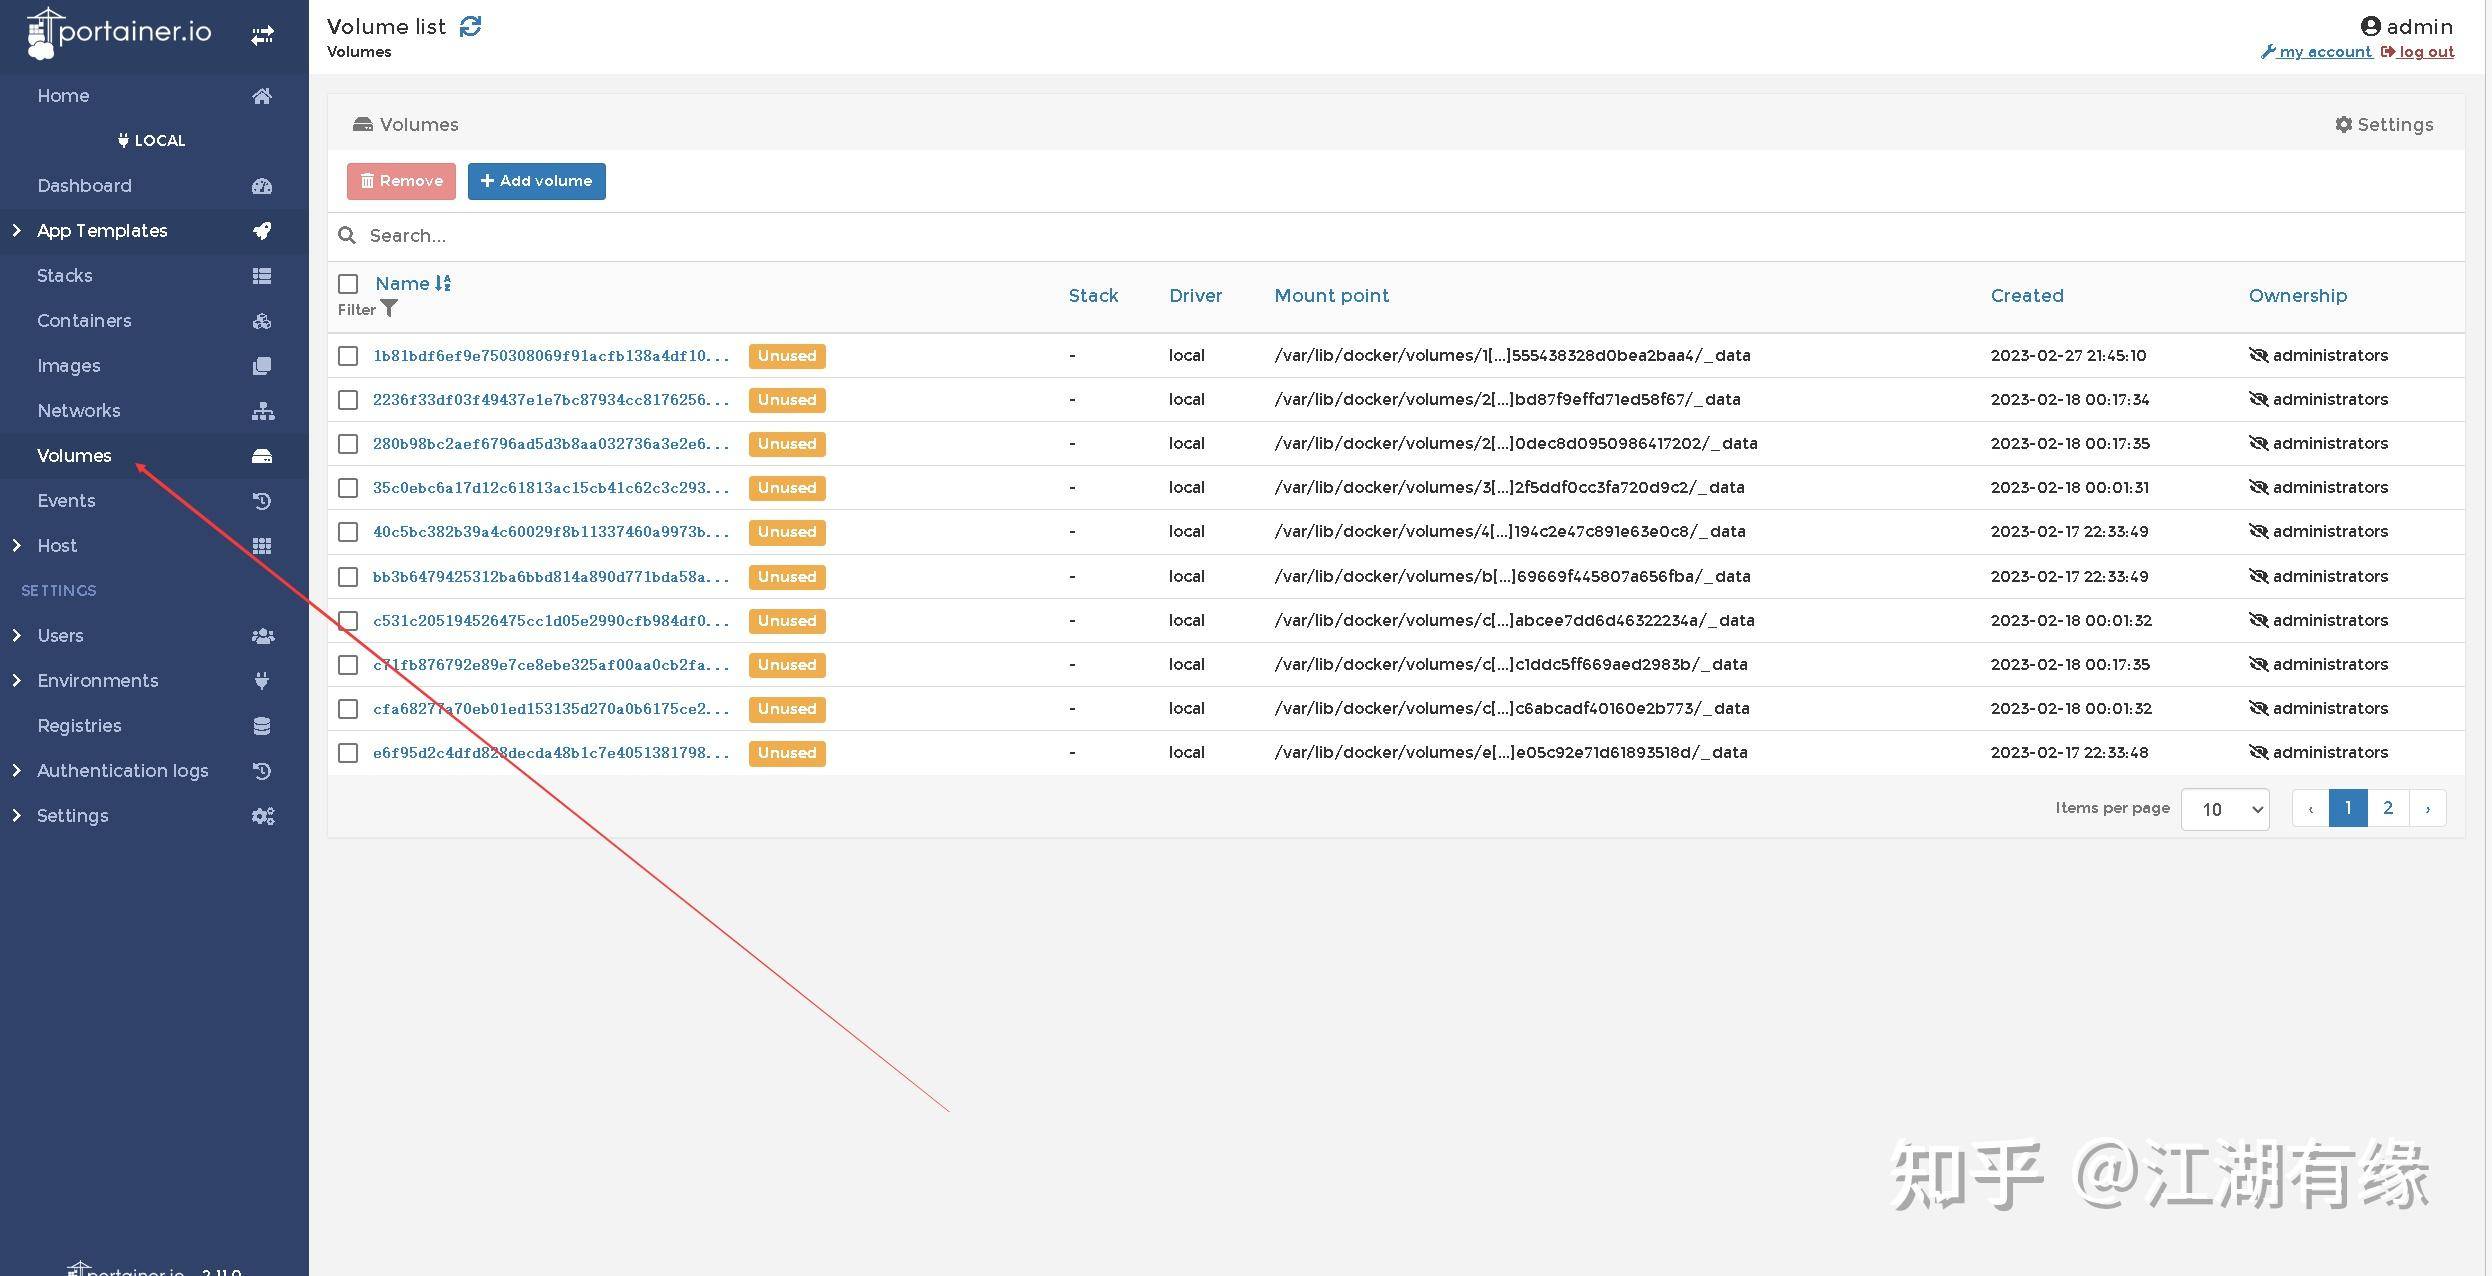
Task: Expand the Environments chevron
Action: tap(16, 681)
